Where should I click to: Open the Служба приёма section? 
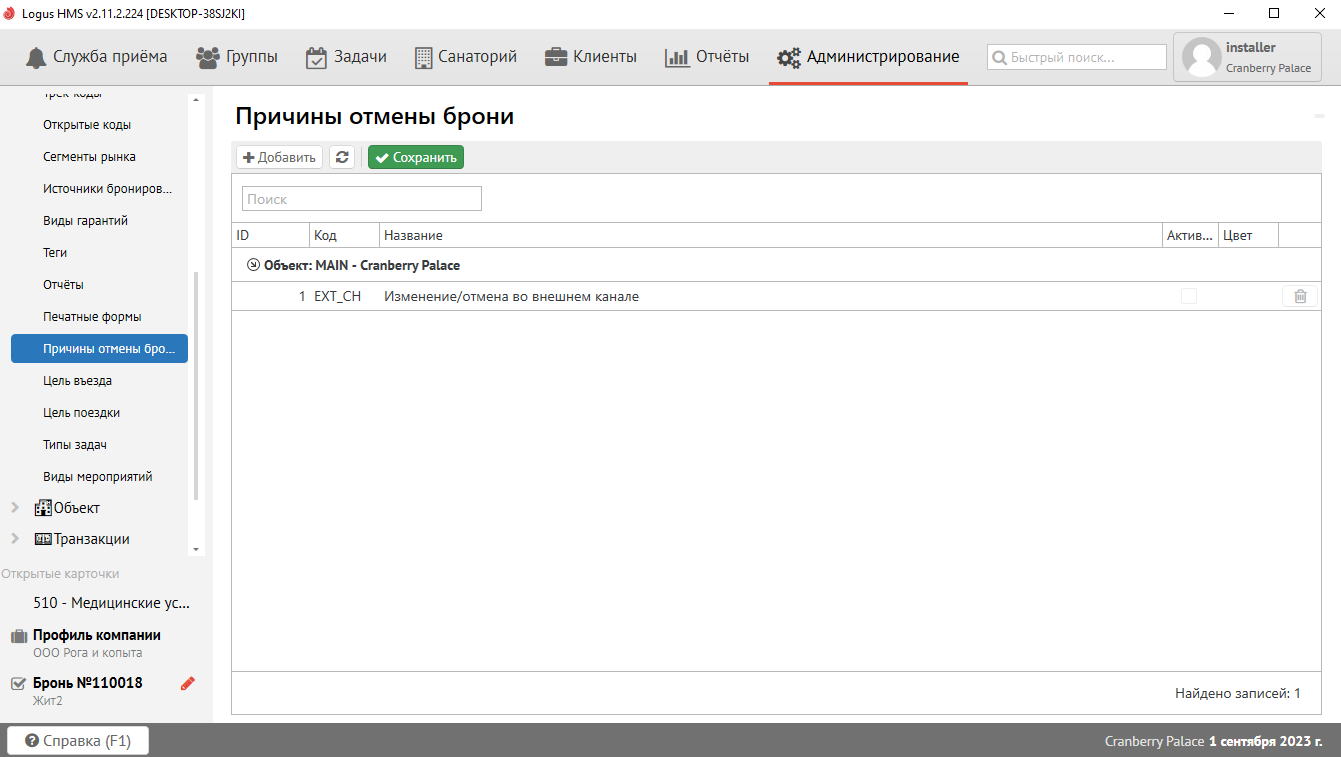(x=97, y=57)
